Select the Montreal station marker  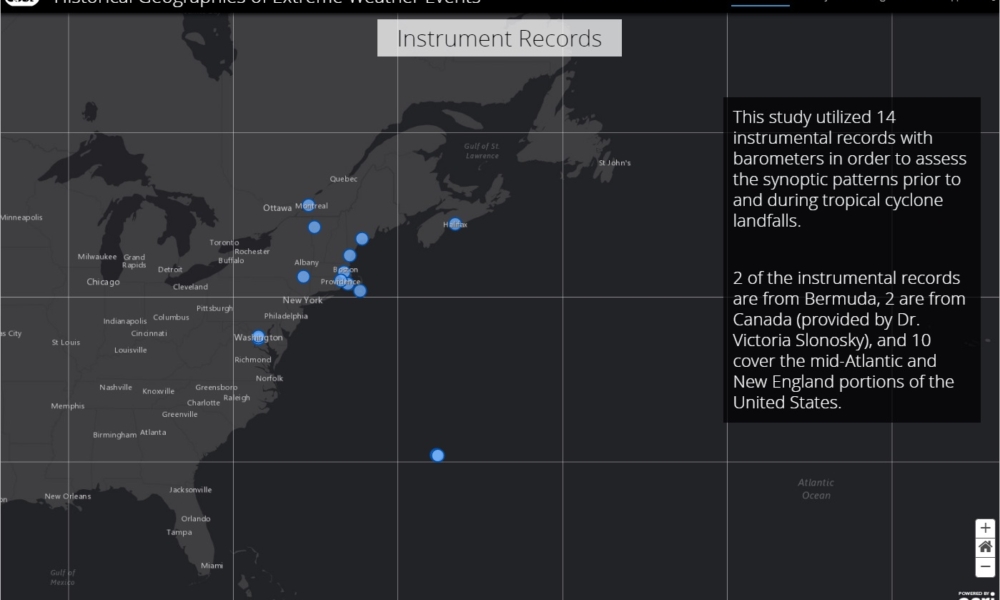[x=308, y=205]
